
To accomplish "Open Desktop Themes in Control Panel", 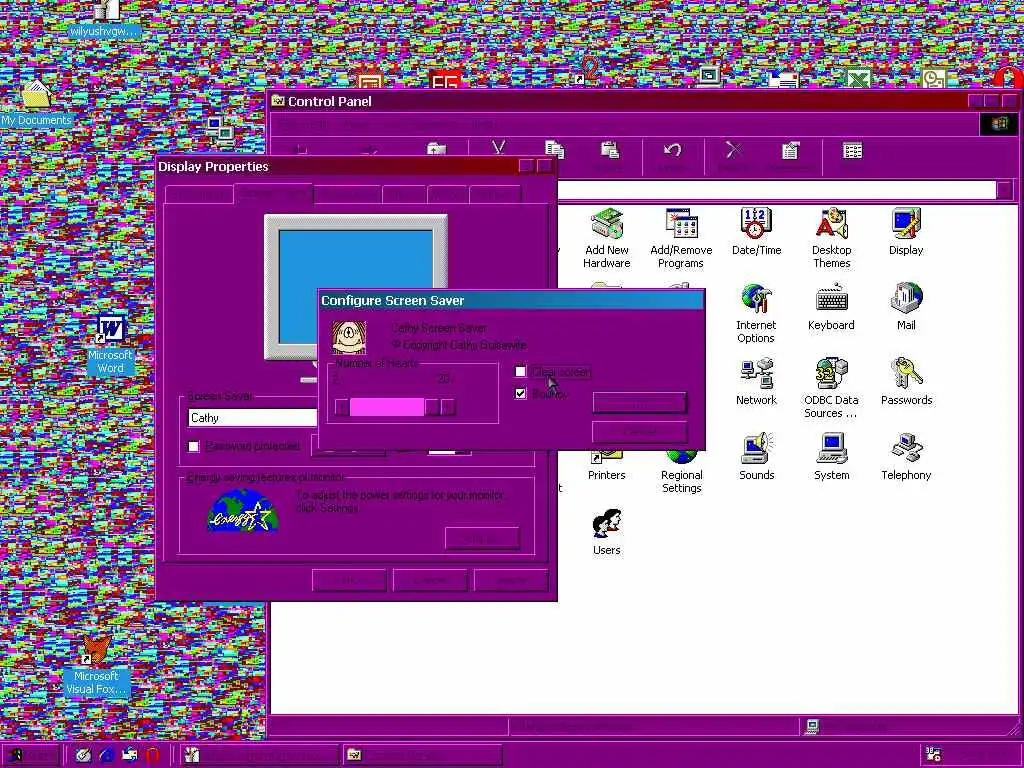I will (x=831, y=238).
